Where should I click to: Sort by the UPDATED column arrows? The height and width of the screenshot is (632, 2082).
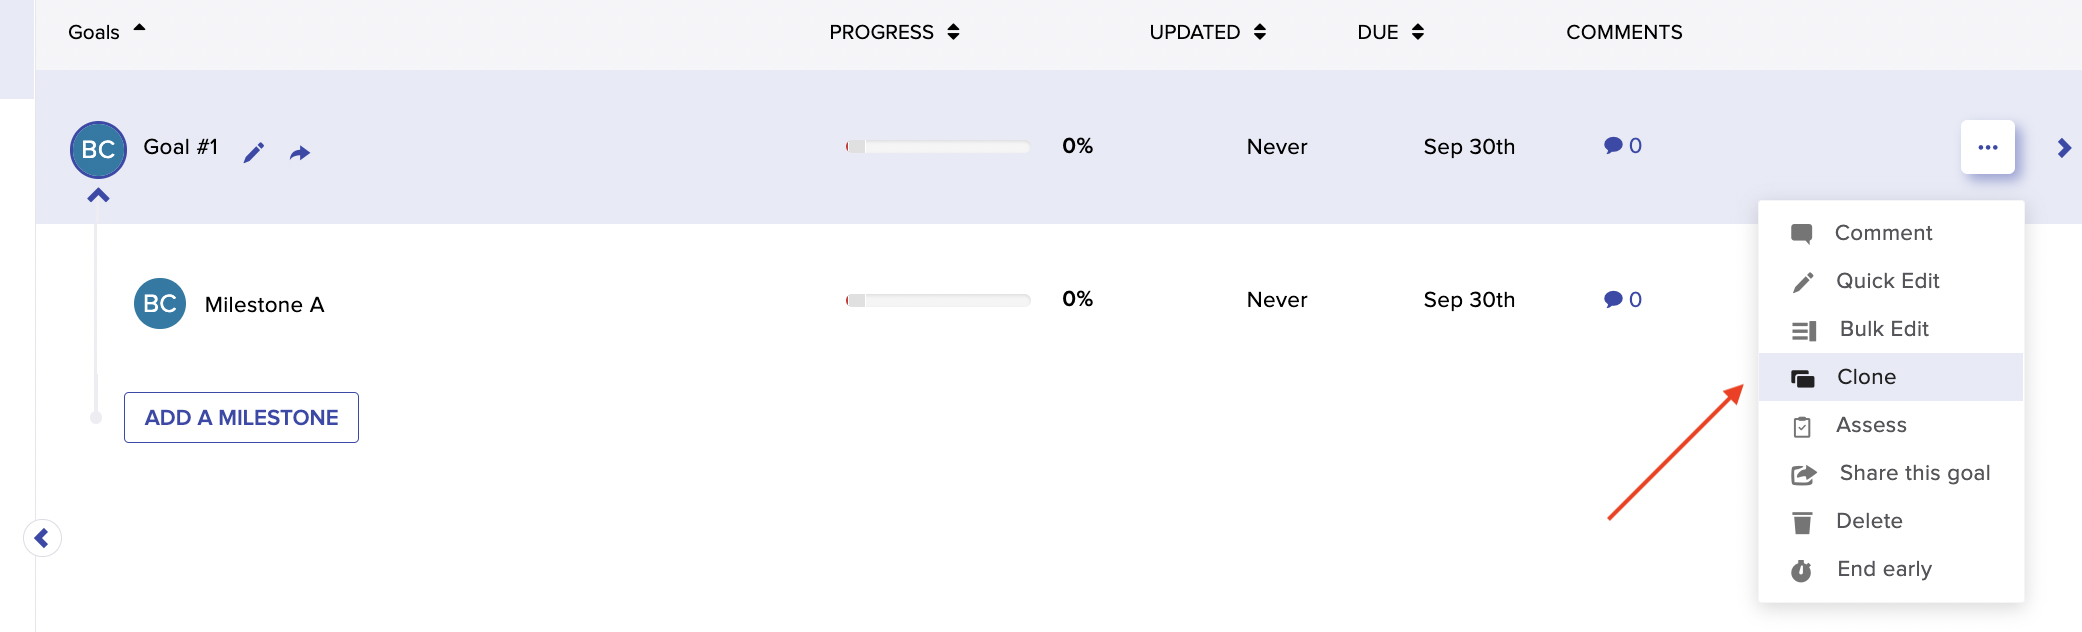(1259, 32)
